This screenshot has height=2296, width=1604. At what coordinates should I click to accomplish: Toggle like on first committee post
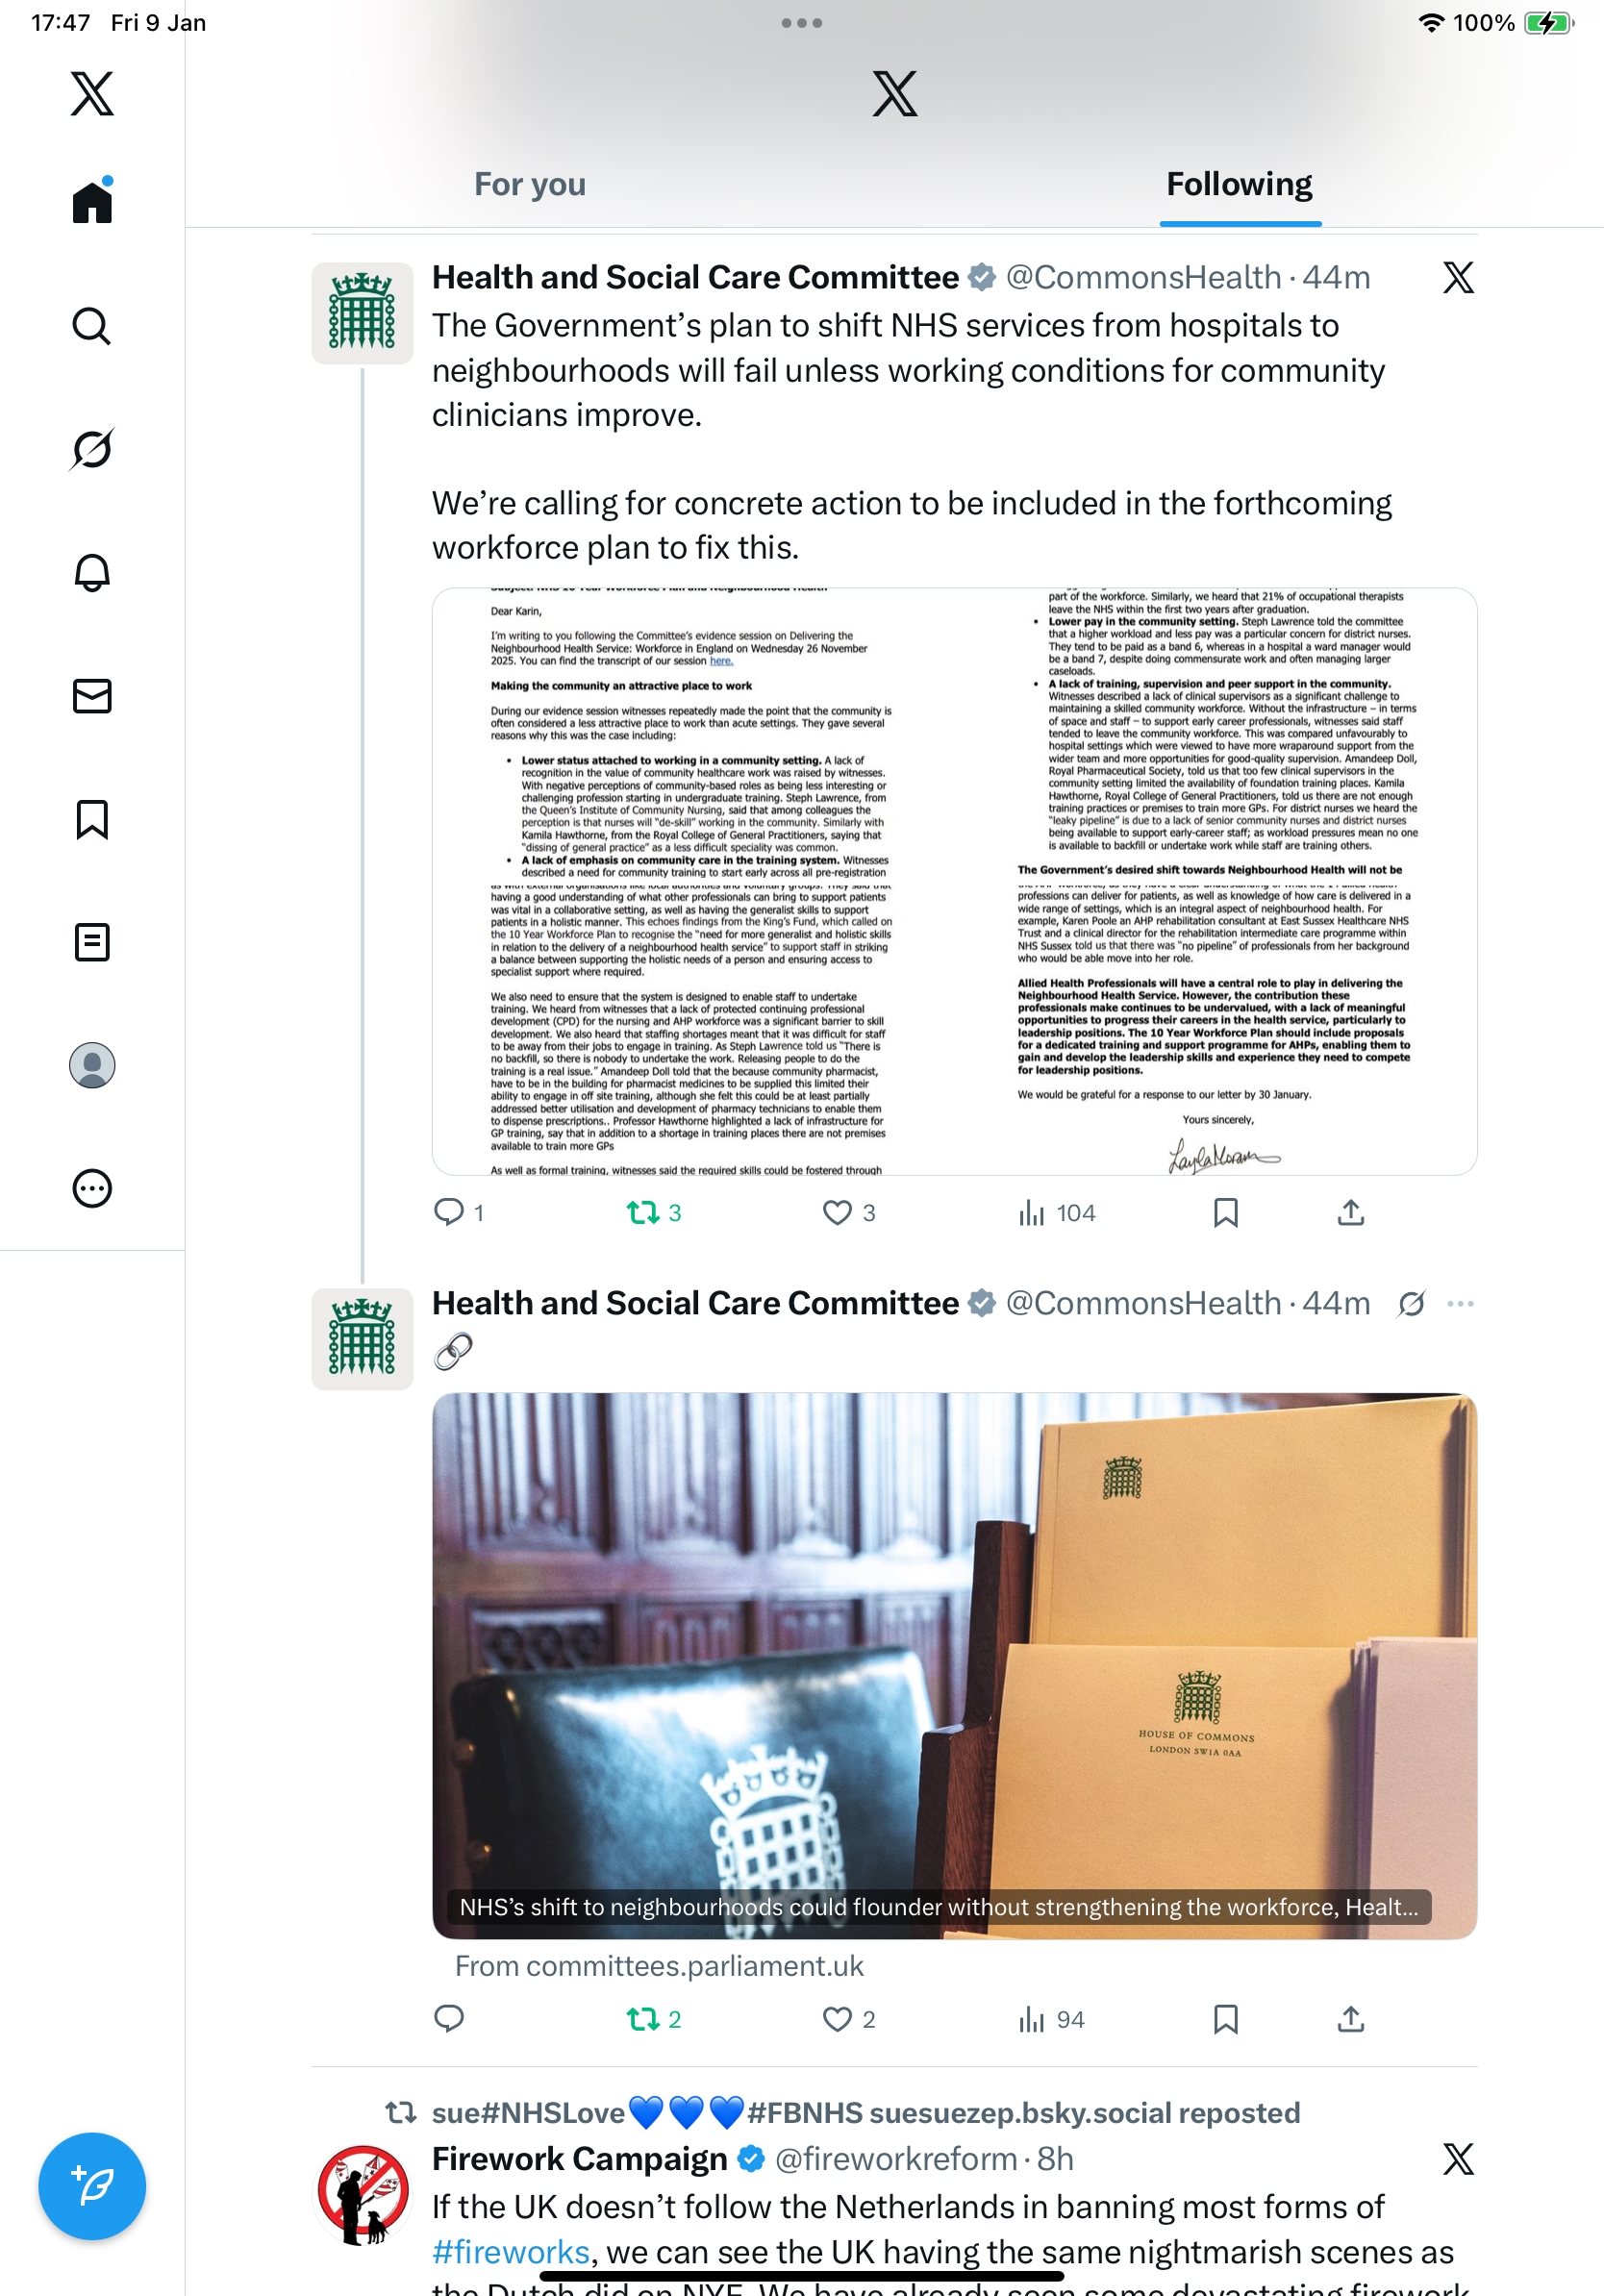(848, 1213)
